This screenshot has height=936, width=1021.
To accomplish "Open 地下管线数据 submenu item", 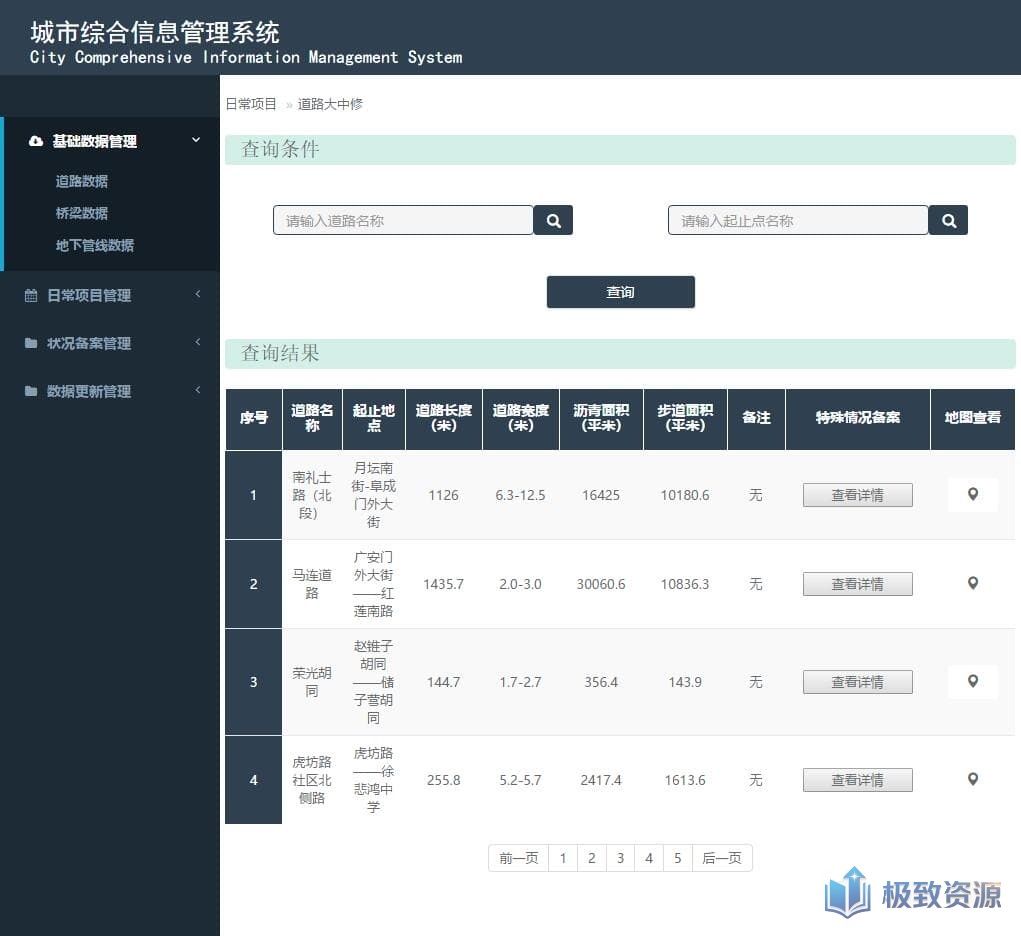I will coord(94,246).
